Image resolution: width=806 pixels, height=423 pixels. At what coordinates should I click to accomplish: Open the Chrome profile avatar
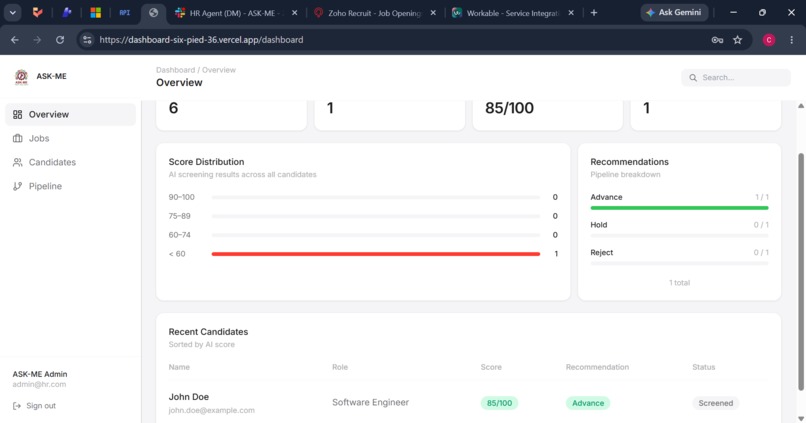[769, 40]
